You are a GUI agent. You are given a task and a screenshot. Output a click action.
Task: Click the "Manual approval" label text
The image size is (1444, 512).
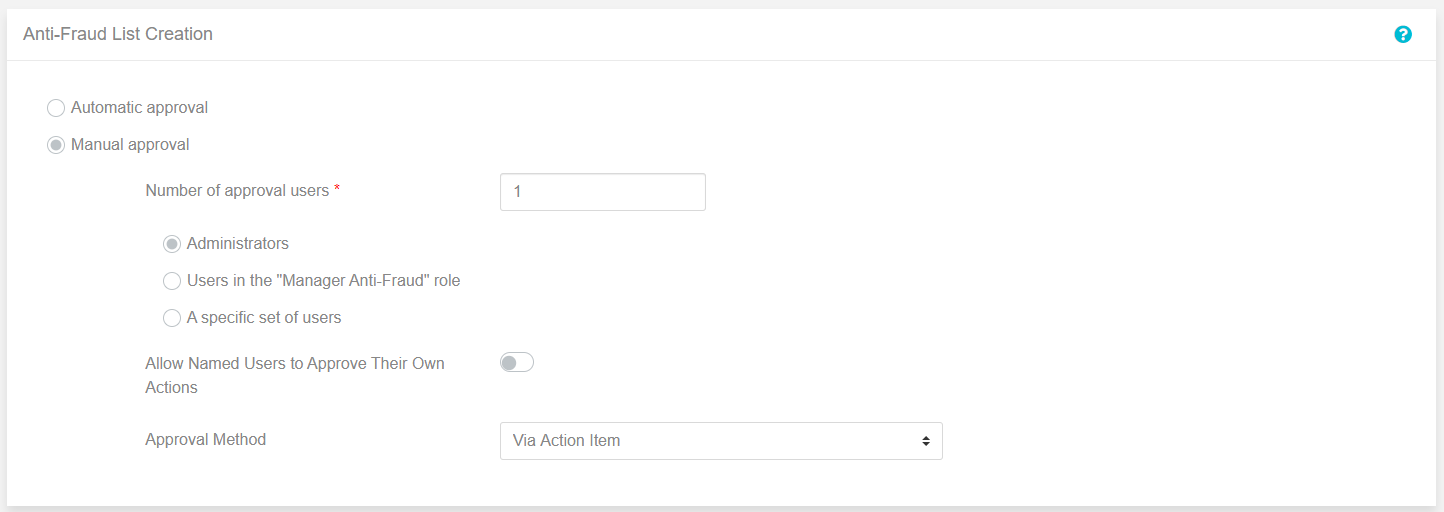tap(130, 144)
